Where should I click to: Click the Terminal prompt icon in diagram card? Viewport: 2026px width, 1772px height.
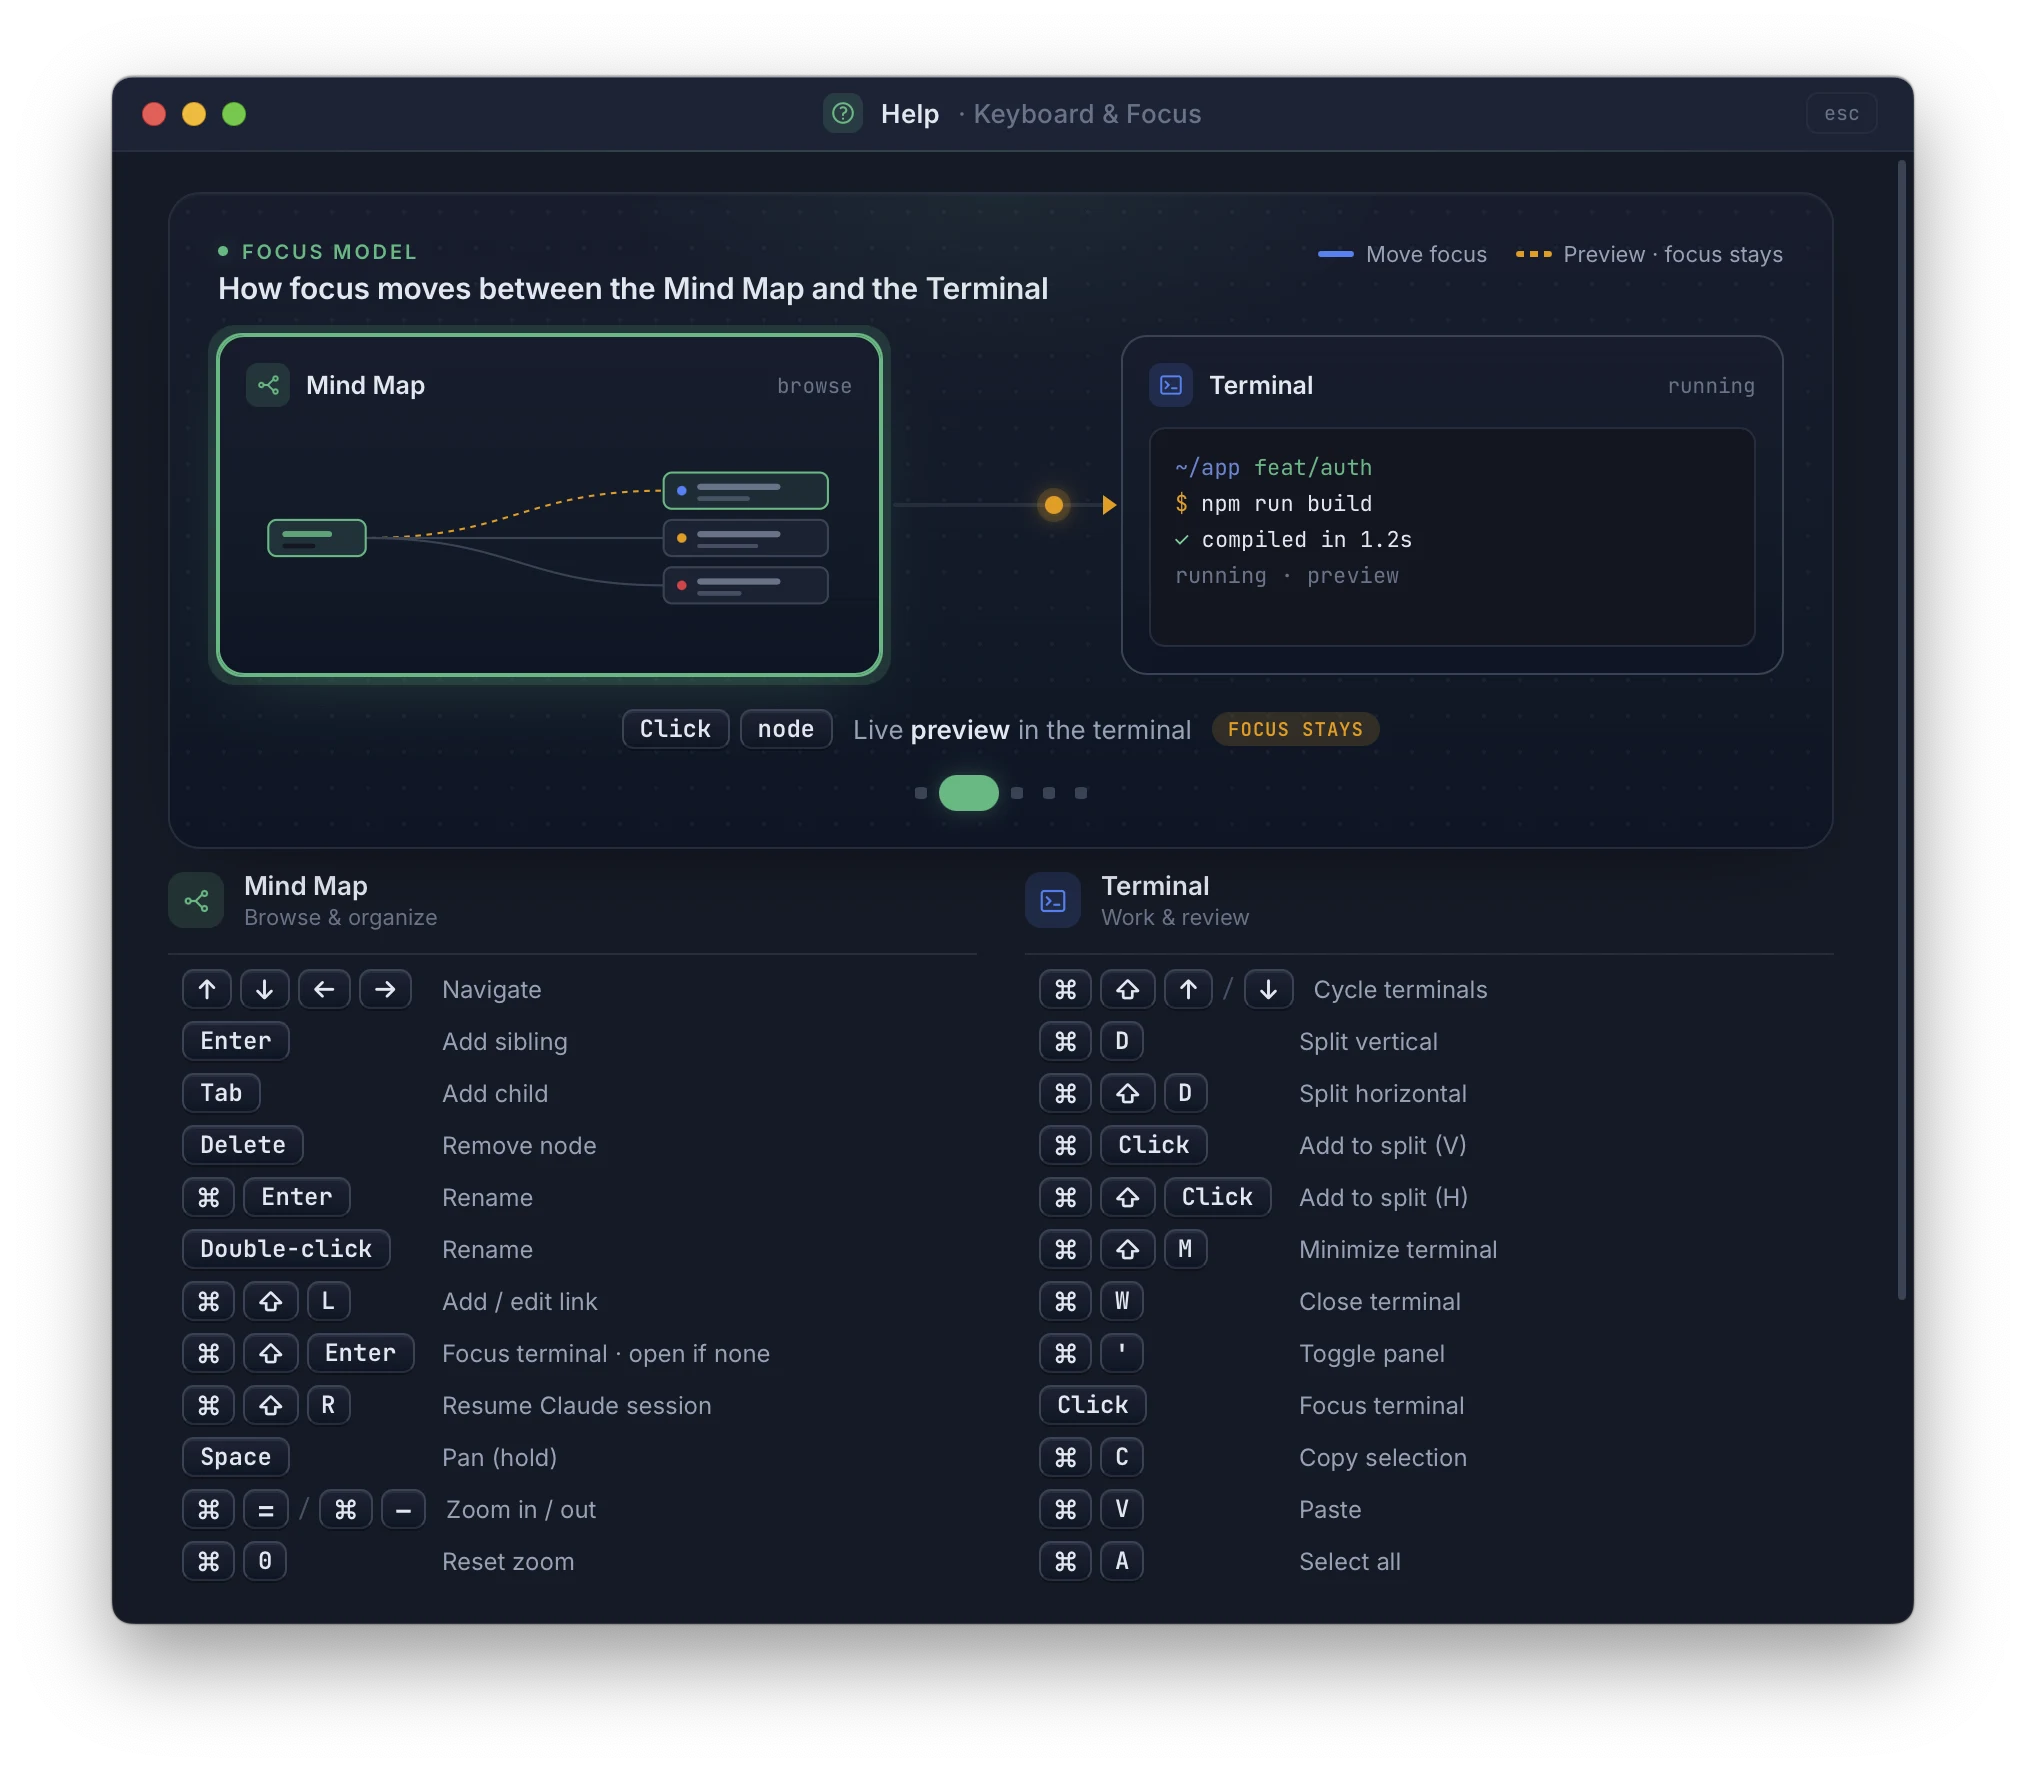coord(1171,385)
